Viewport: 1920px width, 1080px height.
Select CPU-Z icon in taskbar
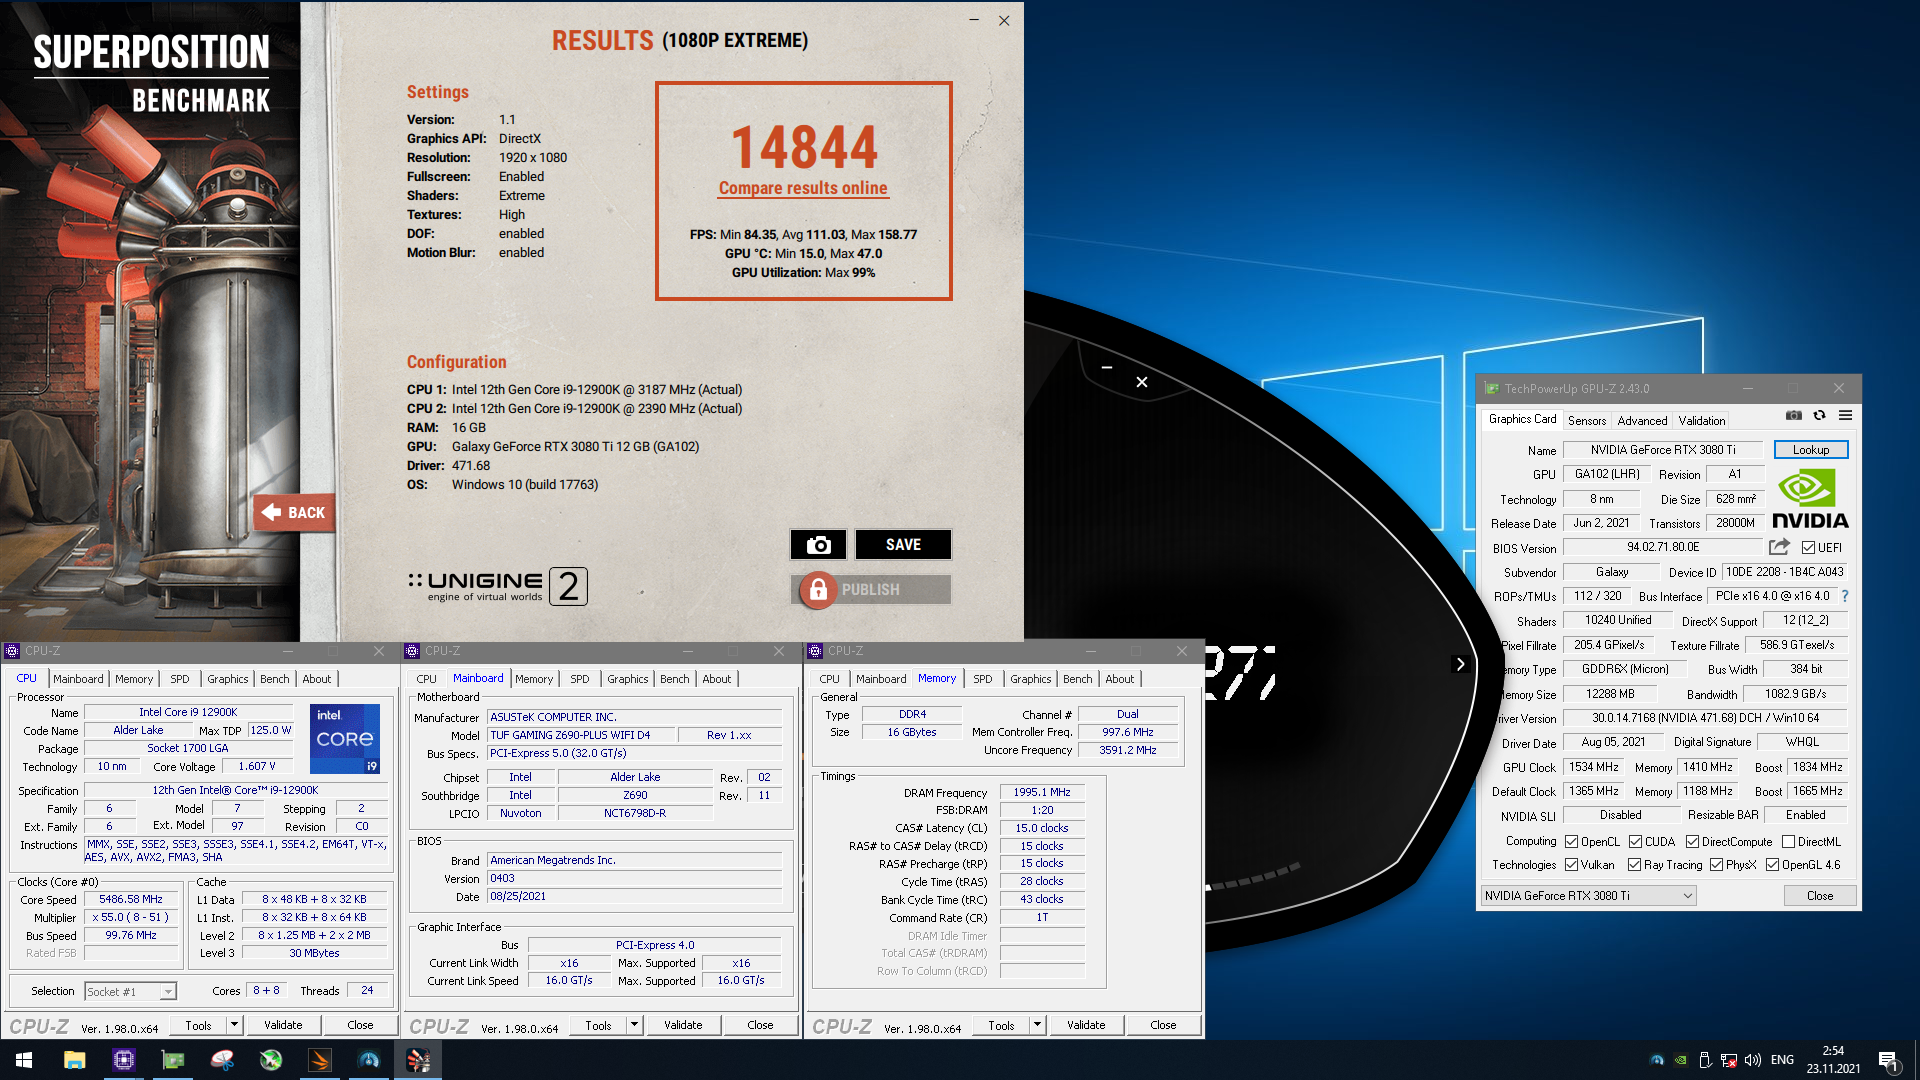[123, 1060]
